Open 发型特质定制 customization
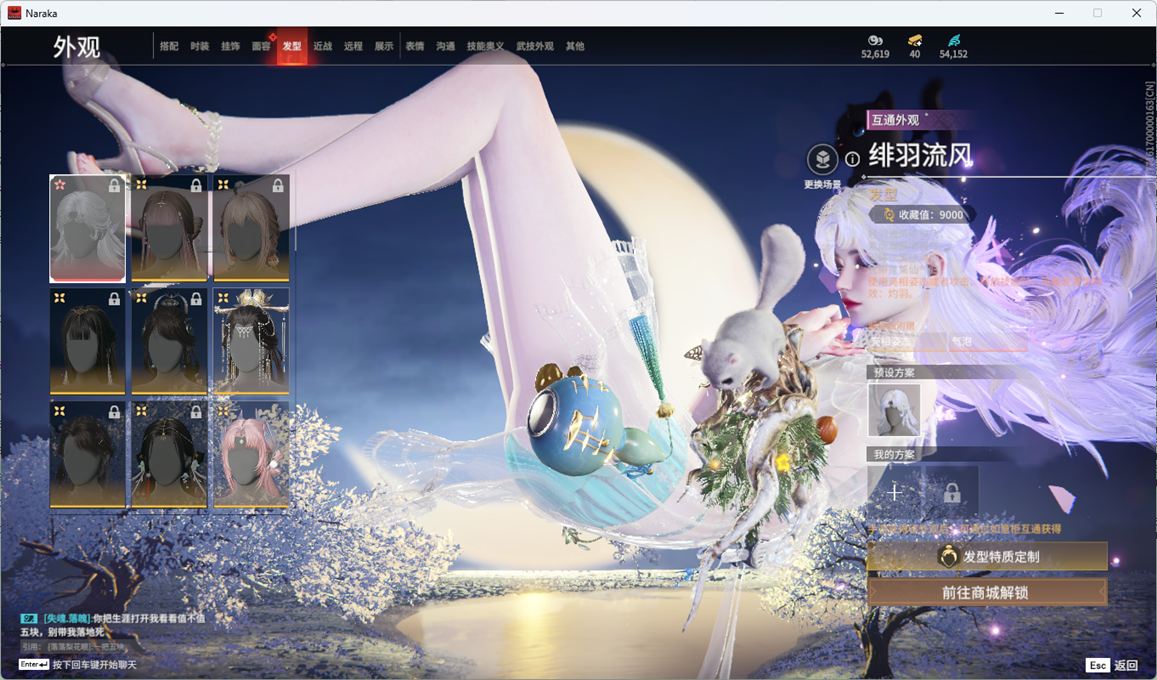 [987, 556]
